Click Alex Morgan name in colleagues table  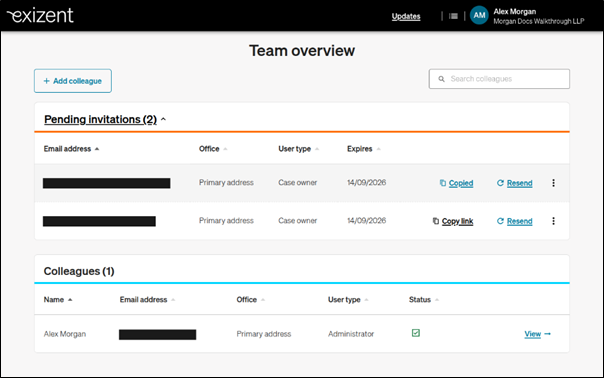65,334
